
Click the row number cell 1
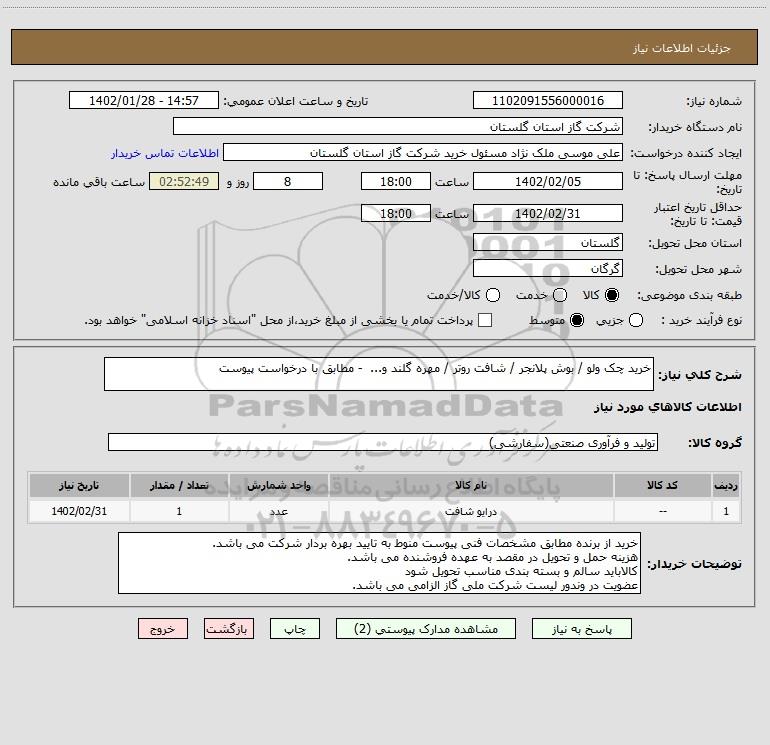click(x=726, y=511)
